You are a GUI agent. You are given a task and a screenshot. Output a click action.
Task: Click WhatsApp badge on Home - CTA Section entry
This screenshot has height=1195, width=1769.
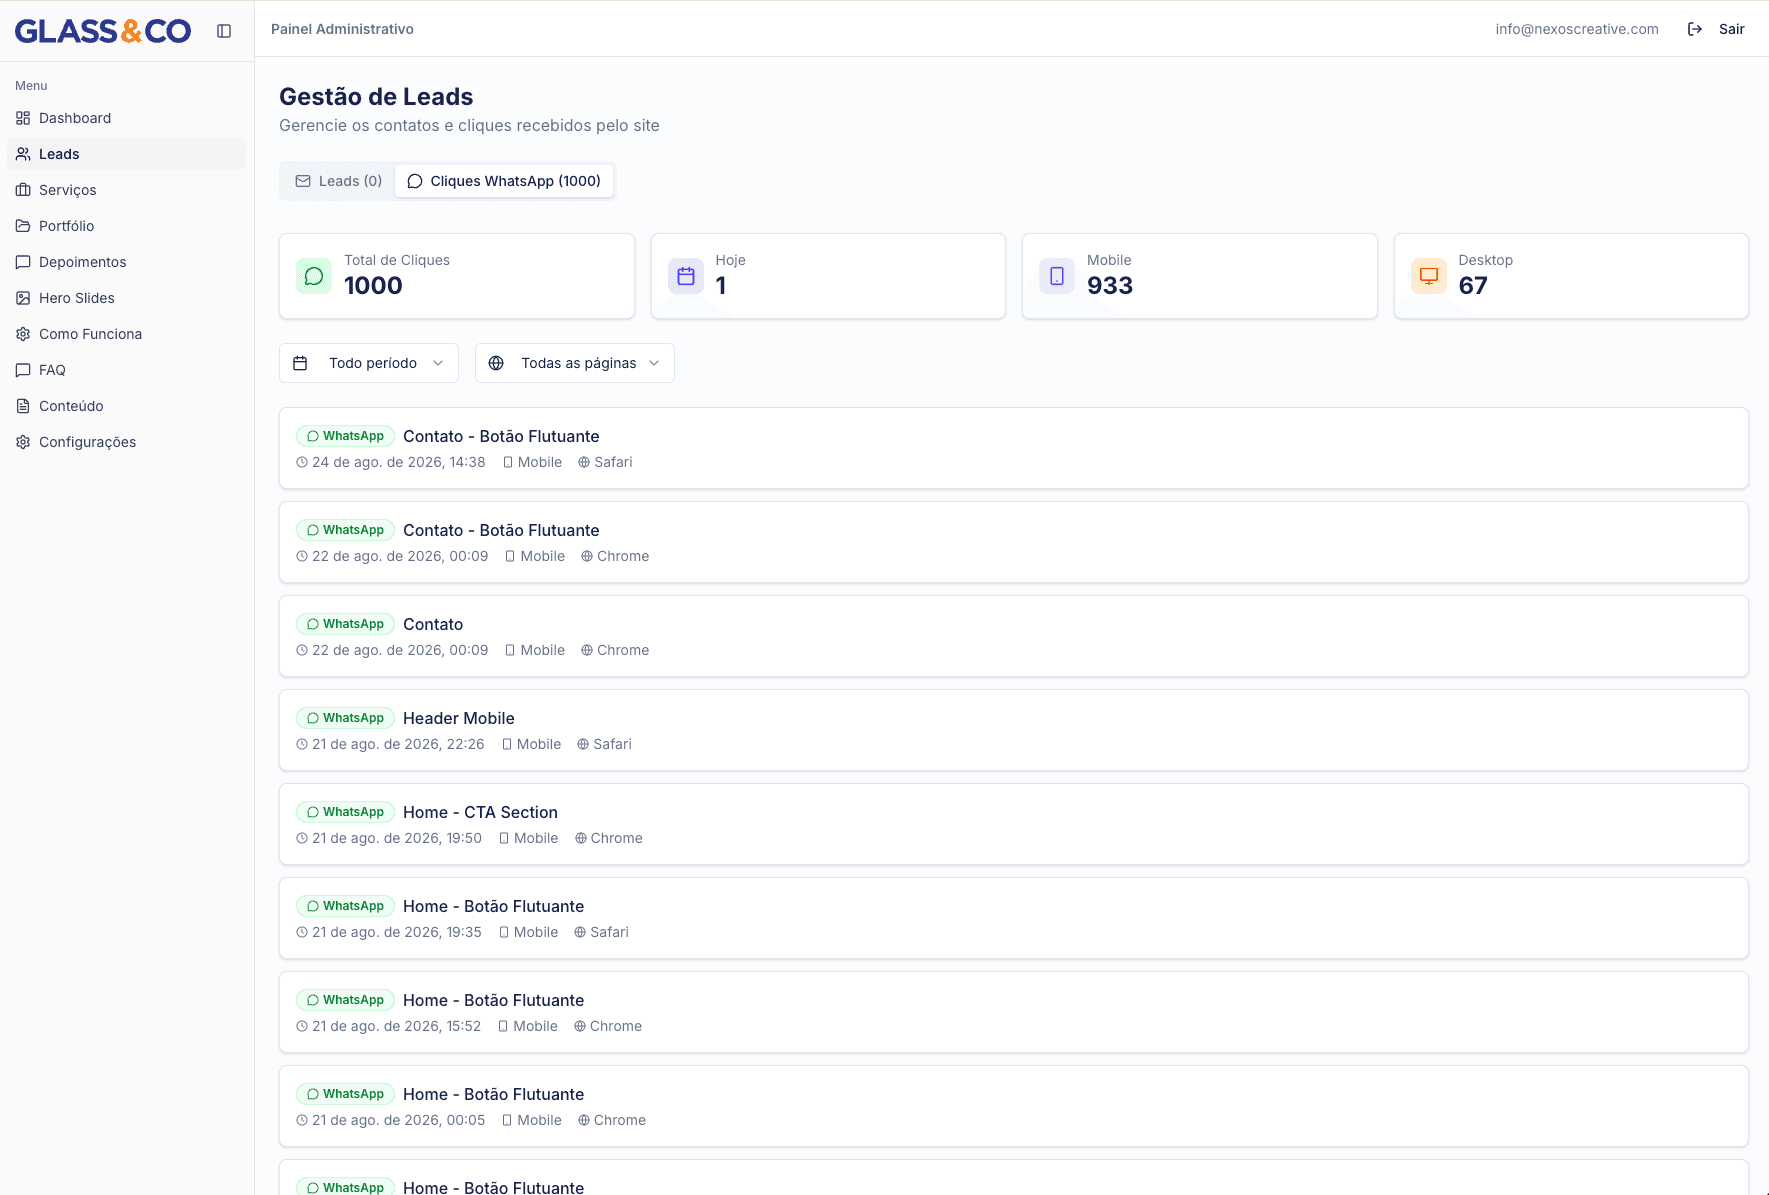pos(346,812)
